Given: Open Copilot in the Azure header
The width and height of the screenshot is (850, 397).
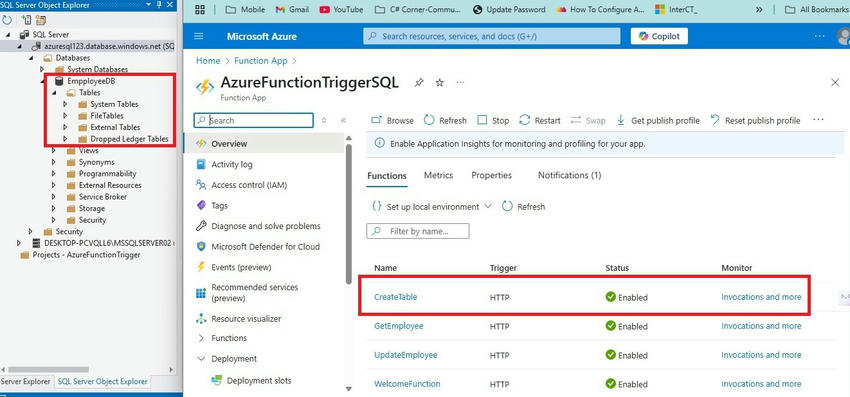Looking at the screenshot, I should (x=659, y=36).
